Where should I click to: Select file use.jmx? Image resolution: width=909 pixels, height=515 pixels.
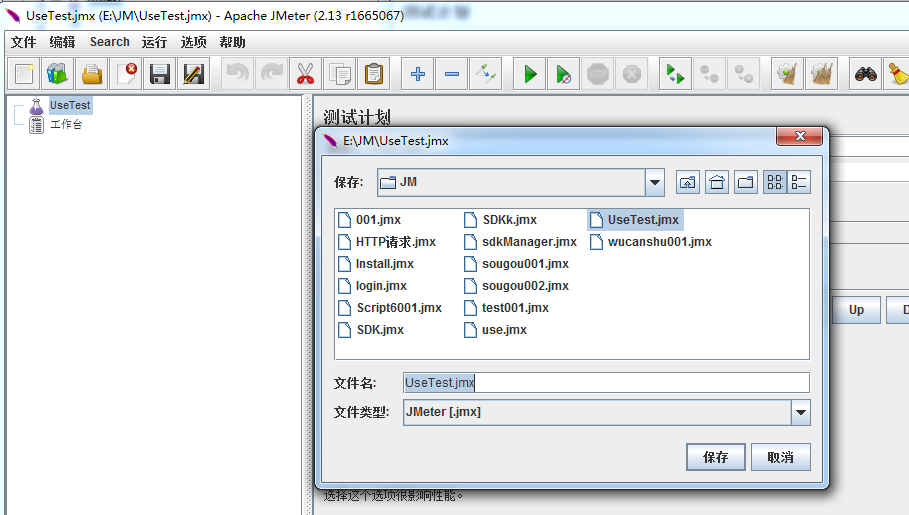coord(496,330)
